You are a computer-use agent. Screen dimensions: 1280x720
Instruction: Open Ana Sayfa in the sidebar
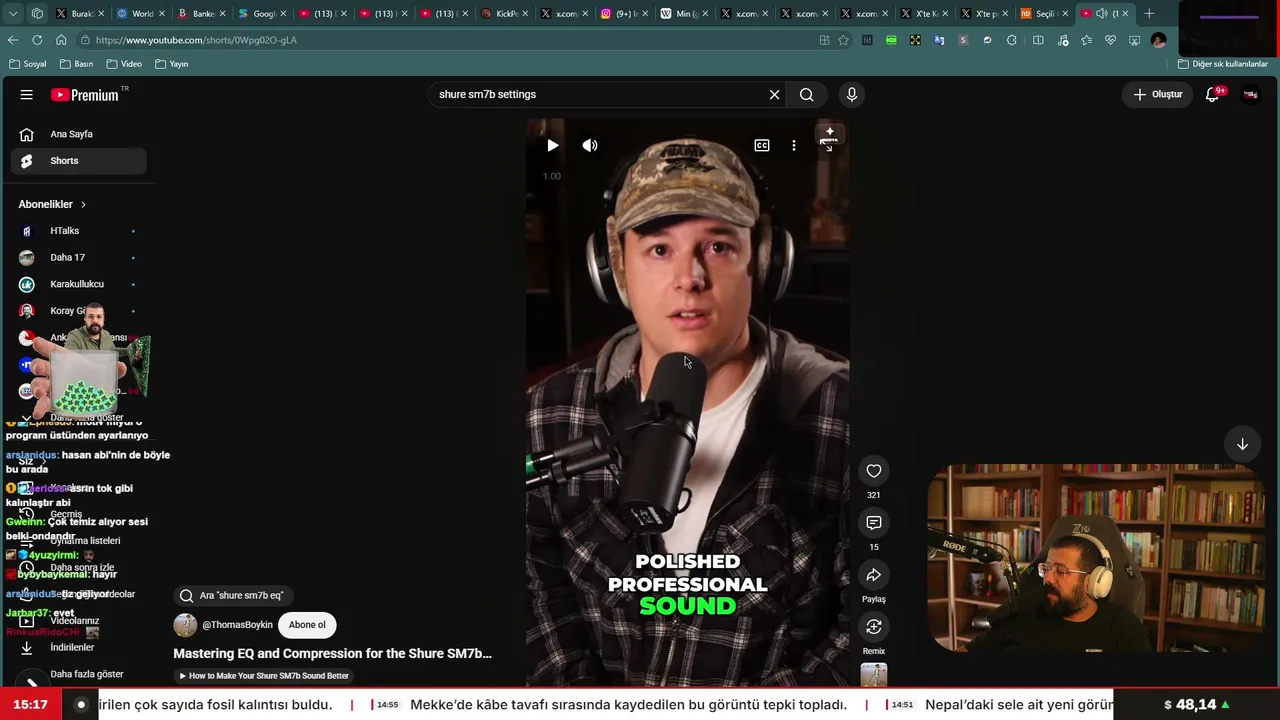pyautogui.click(x=79, y=134)
